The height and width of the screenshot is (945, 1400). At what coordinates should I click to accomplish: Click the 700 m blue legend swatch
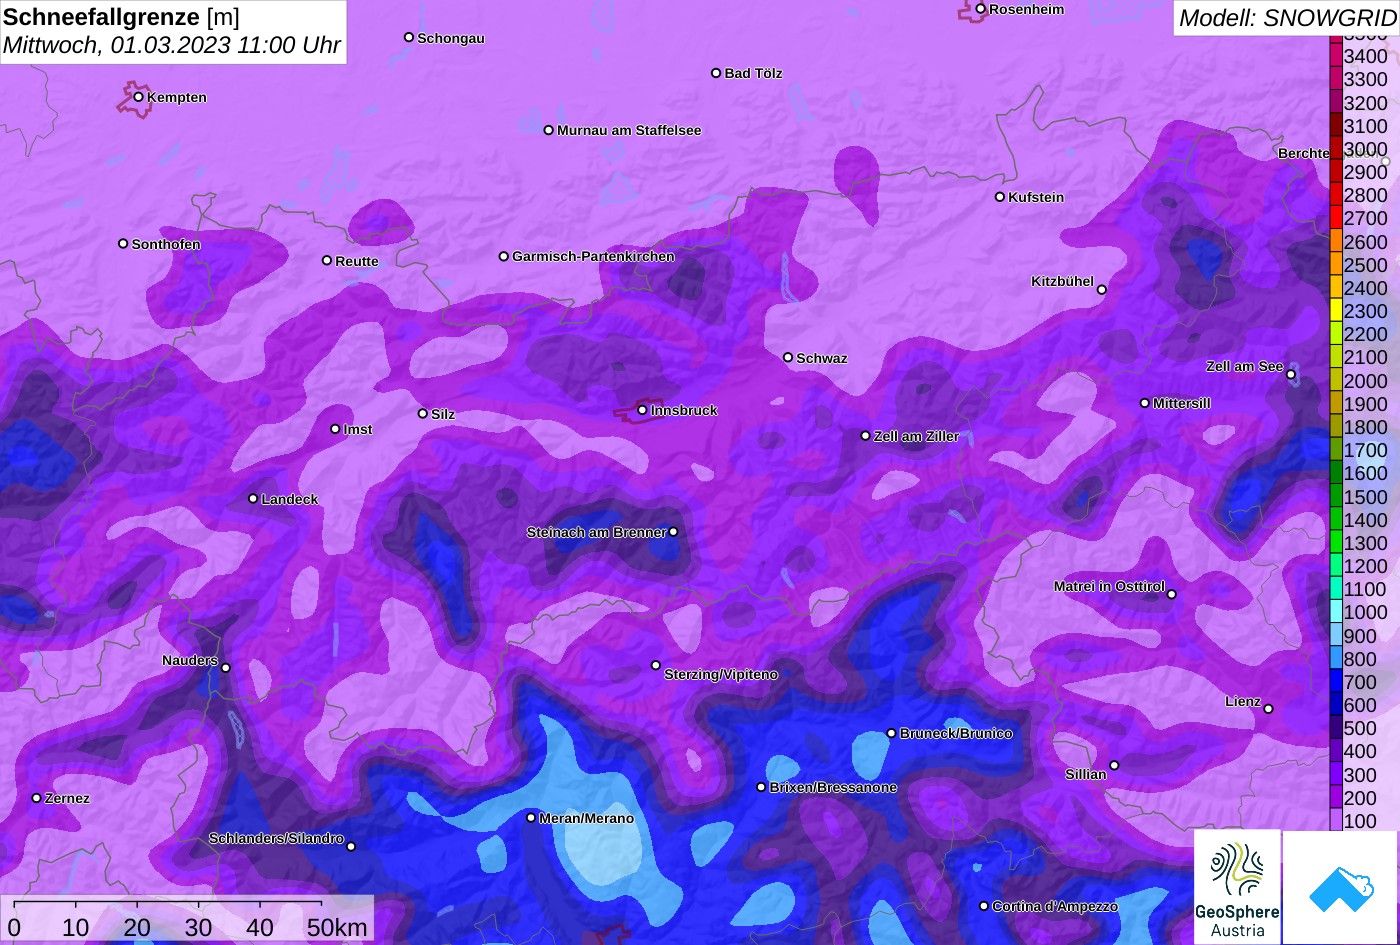(x=1336, y=682)
